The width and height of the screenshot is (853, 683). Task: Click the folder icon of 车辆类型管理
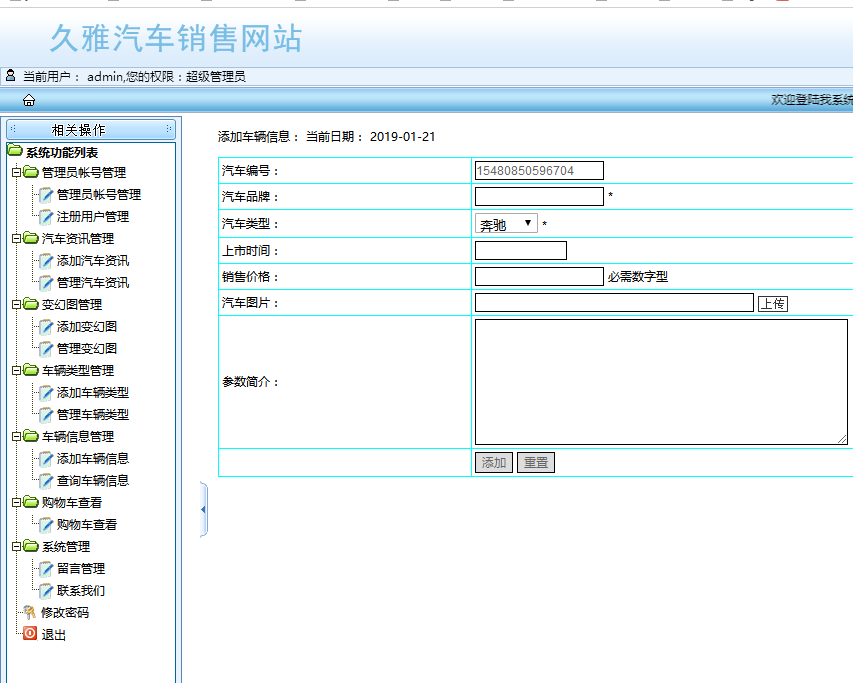pos(31,370)
